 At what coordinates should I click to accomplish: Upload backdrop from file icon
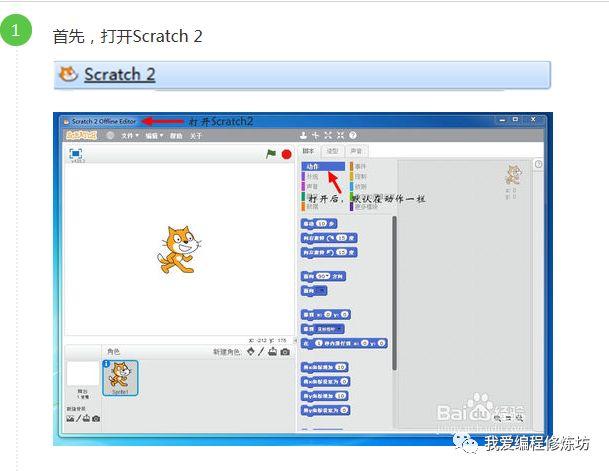click(86, 418)
